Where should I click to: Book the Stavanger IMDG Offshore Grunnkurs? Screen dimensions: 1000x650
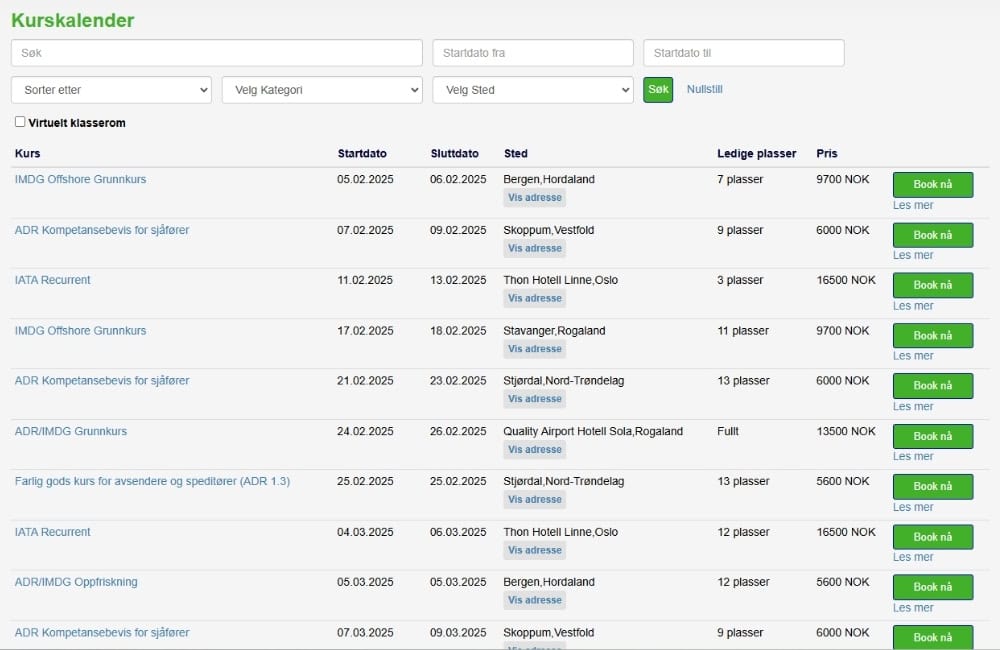pos(932,335)
